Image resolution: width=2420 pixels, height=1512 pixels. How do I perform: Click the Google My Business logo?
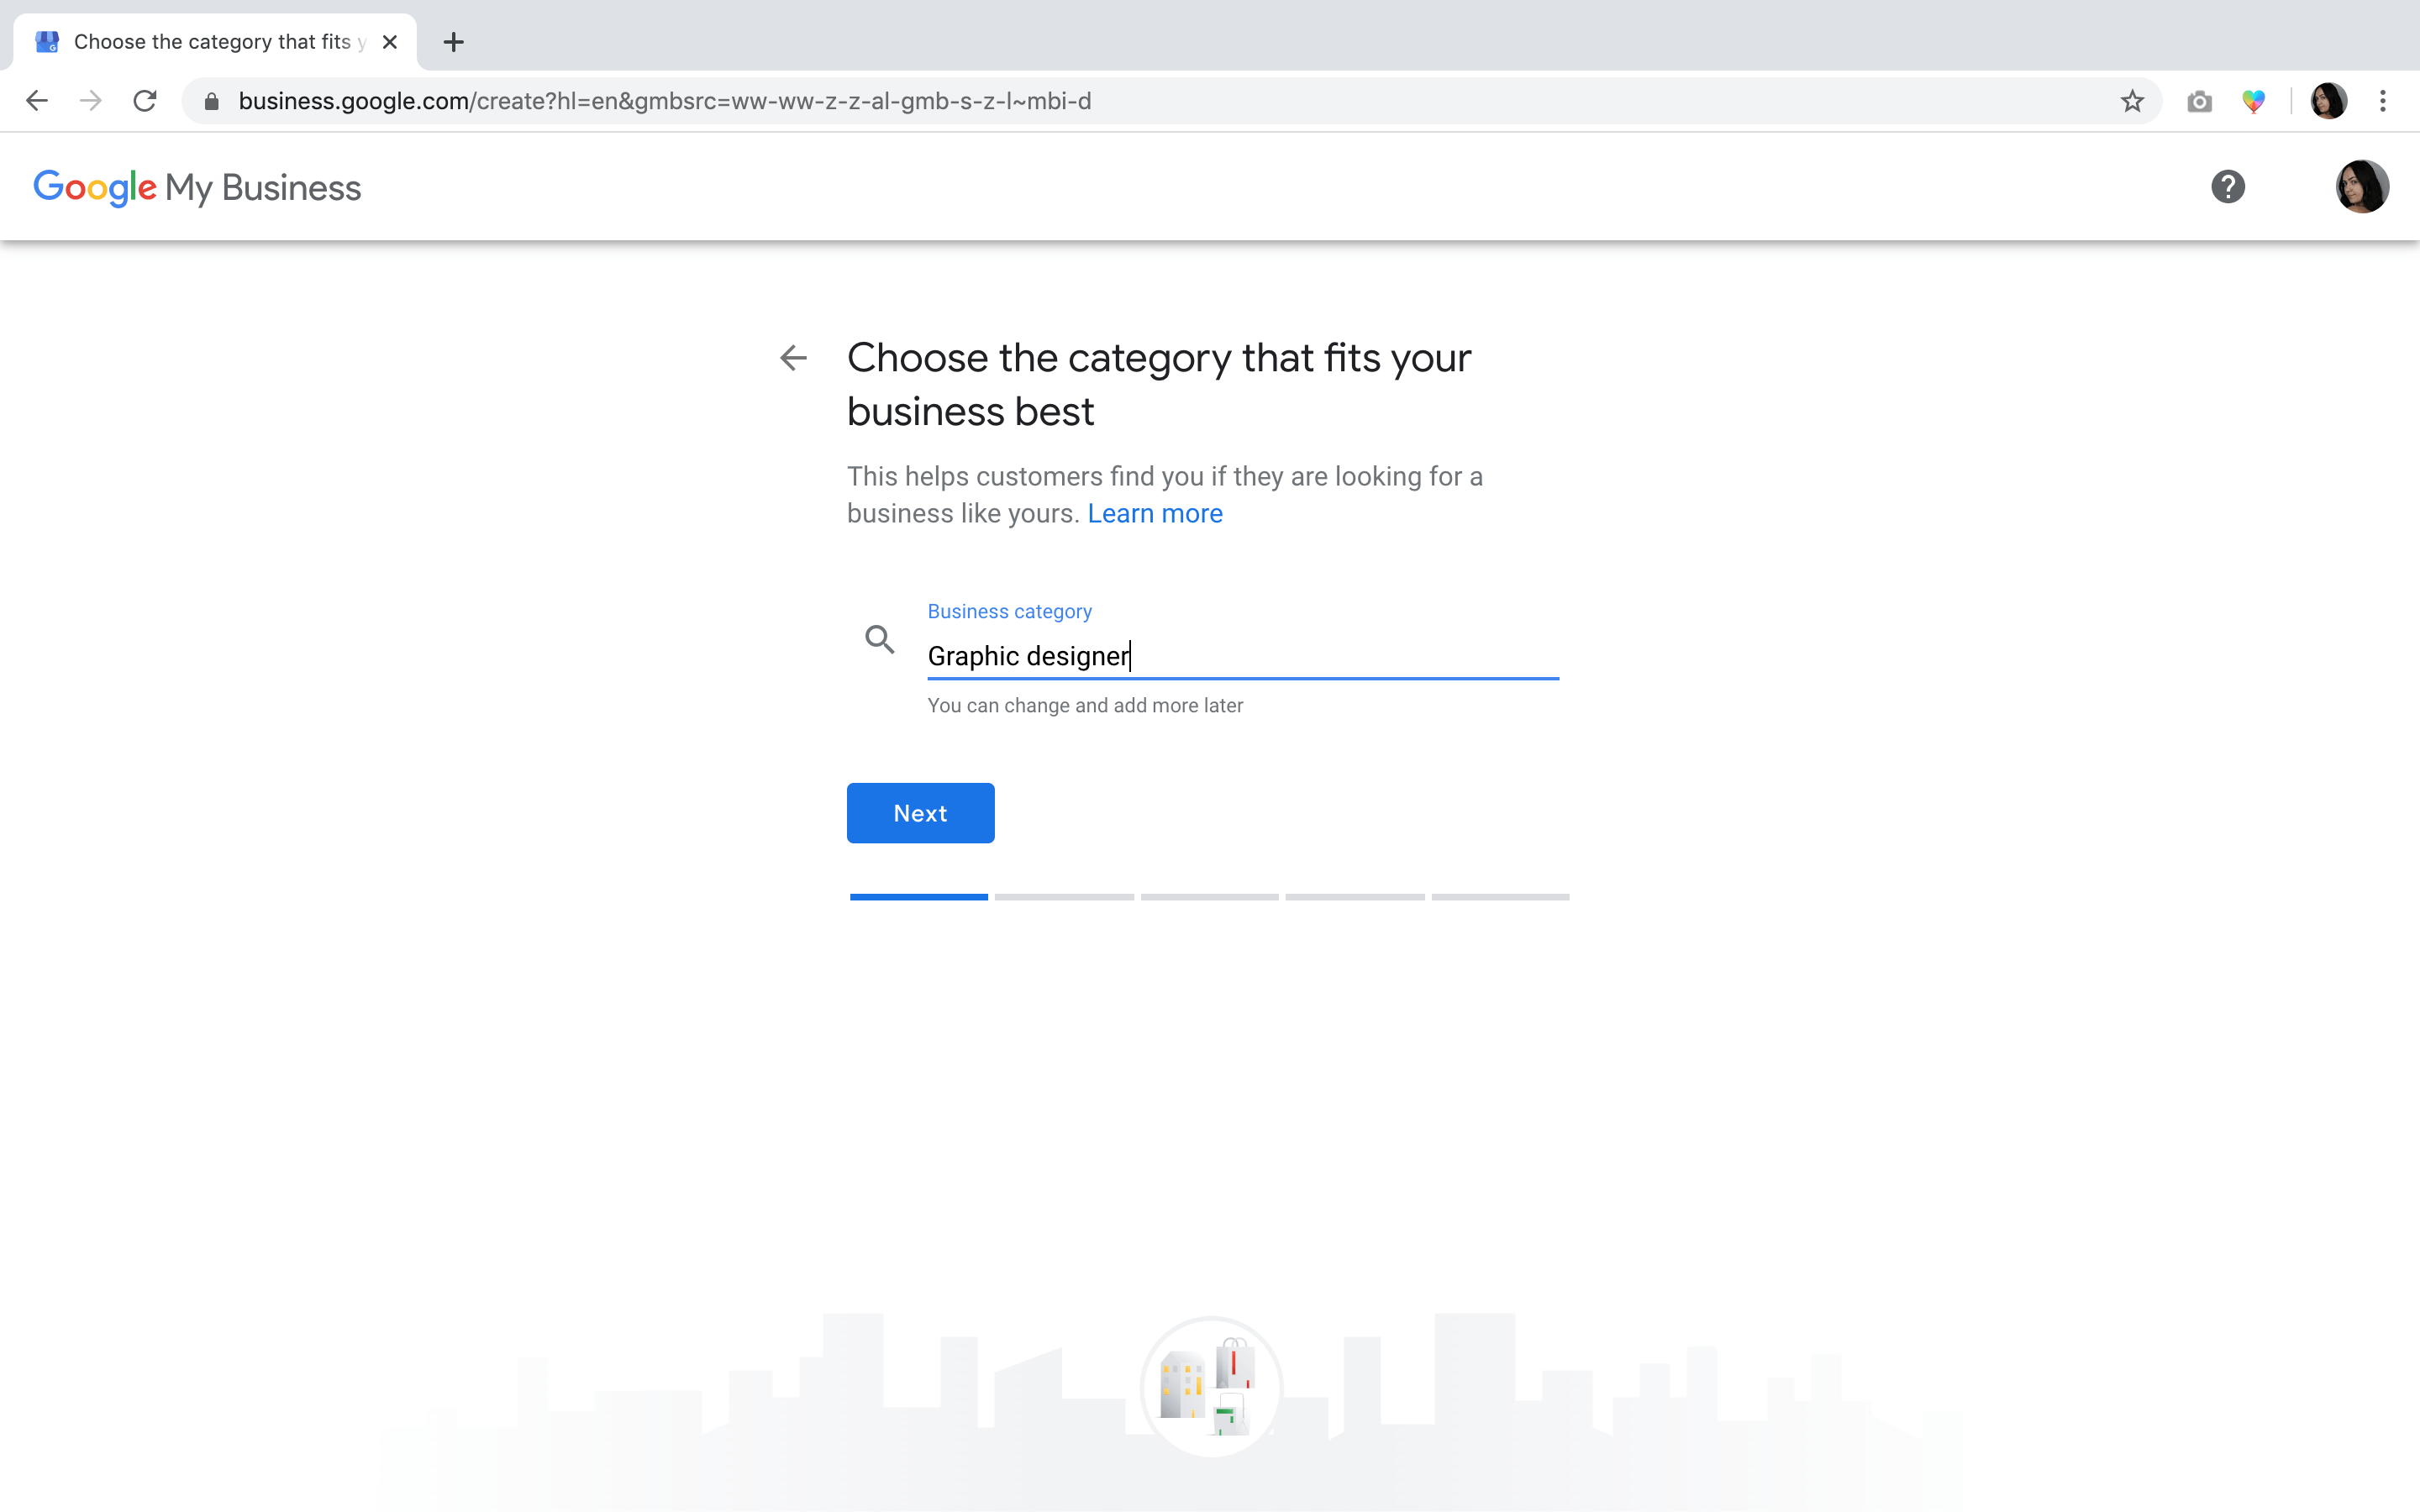(x=197, y=187)
